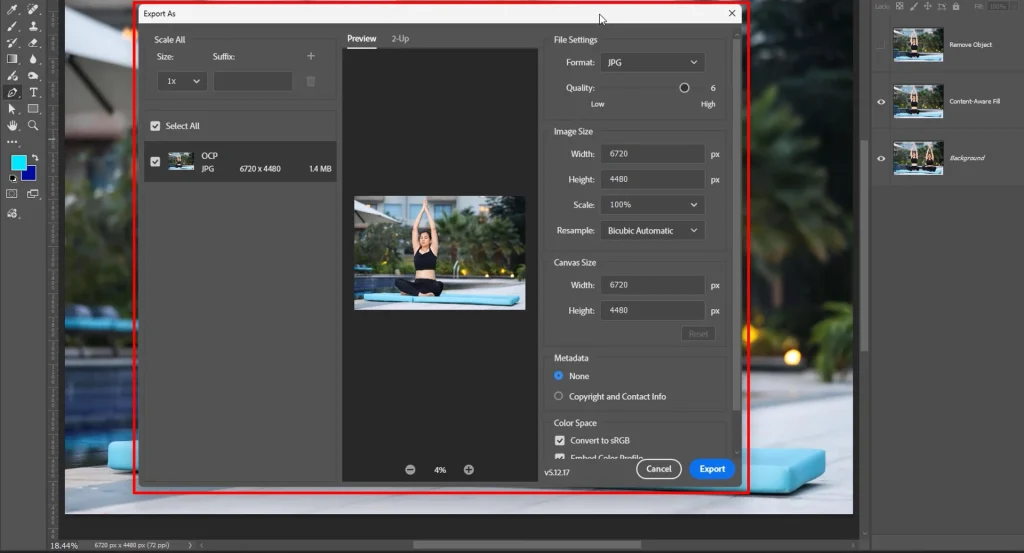This screenshot has height=553, width=1024.
Task: Select the Blur tool
Action: [x=33, y=59]
